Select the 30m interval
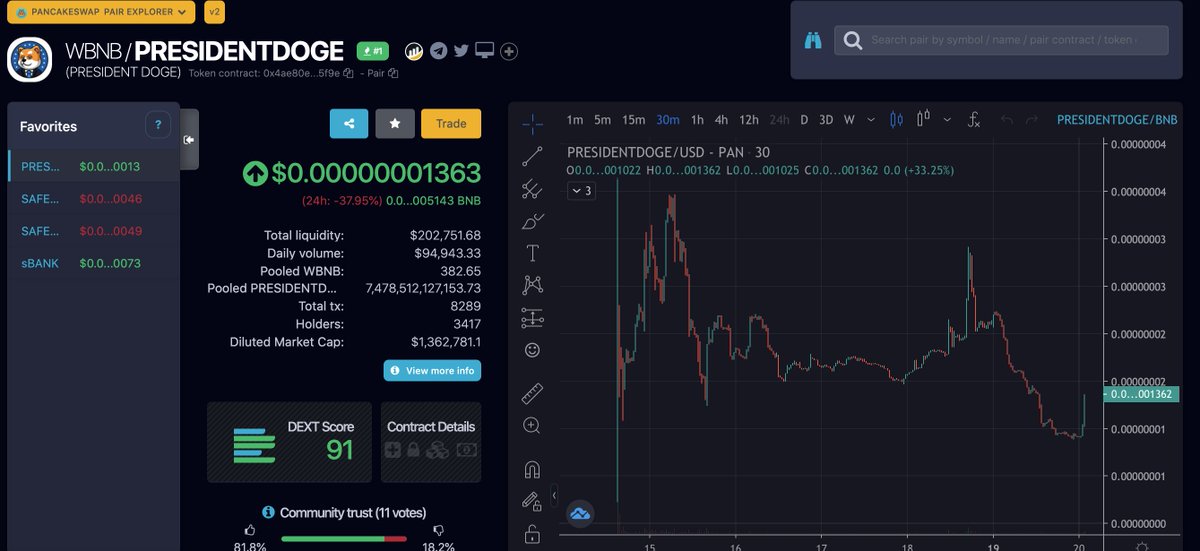 pos(668,120)
